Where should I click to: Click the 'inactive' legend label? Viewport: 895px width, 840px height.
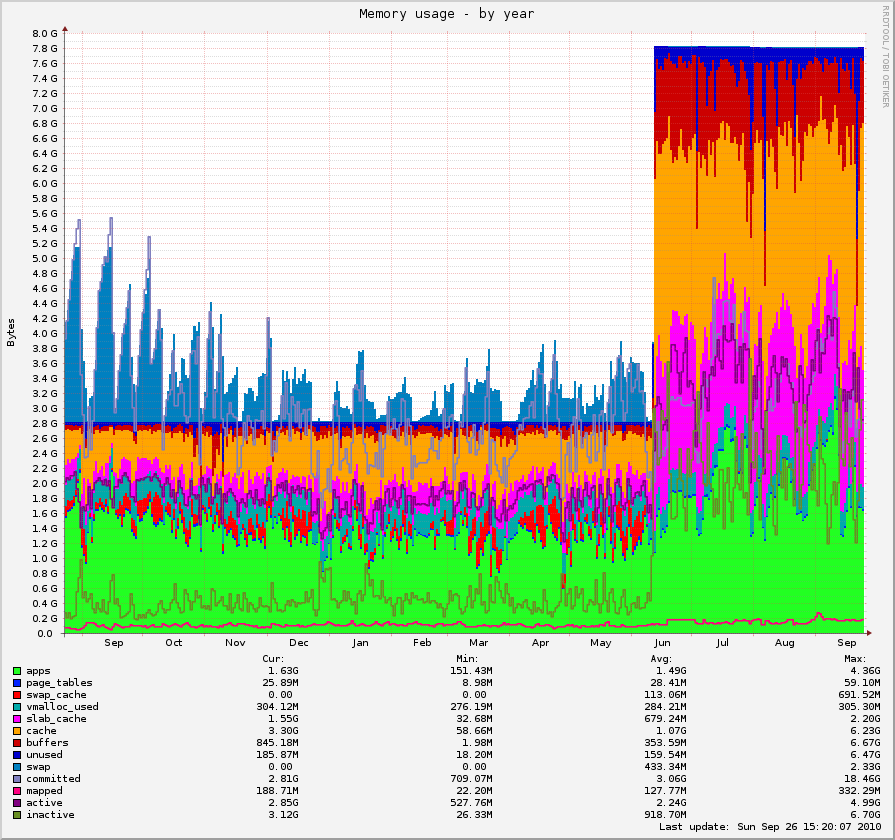pos(50,815)
